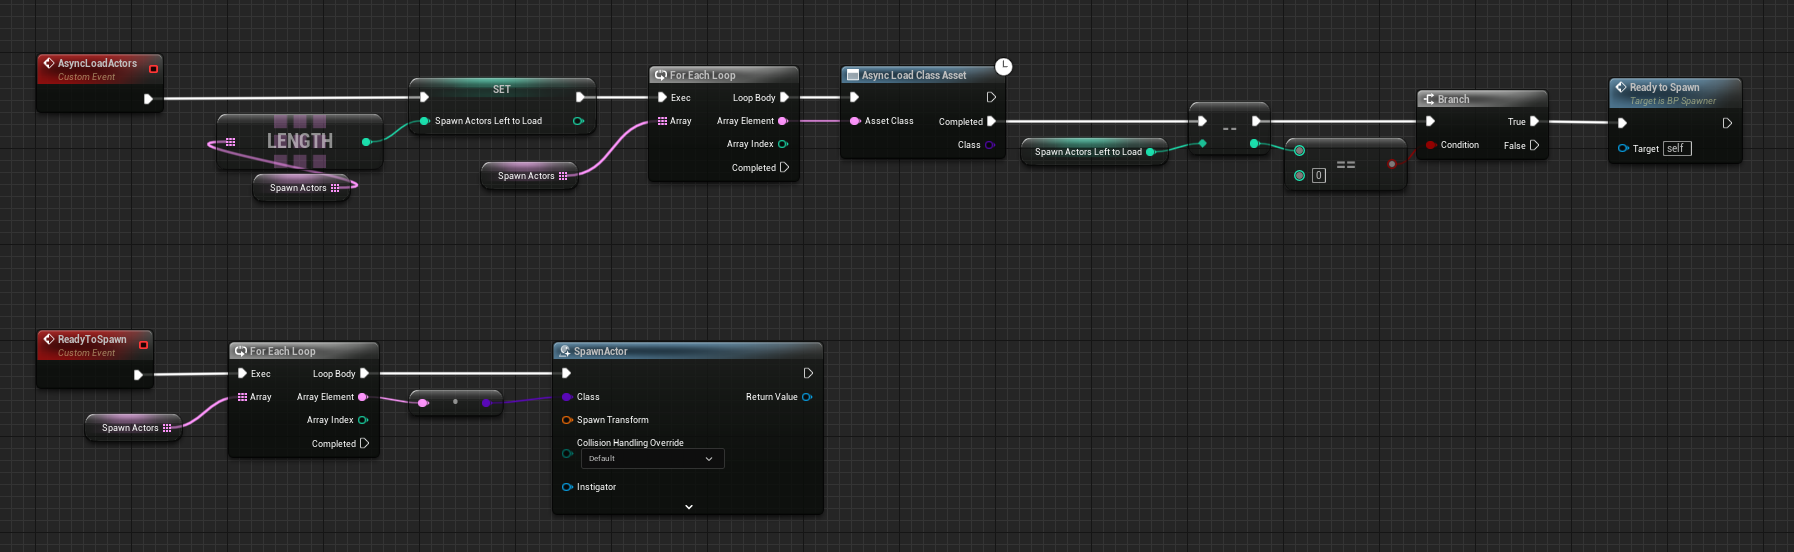Click the False execution pin on Branch

1534,145
